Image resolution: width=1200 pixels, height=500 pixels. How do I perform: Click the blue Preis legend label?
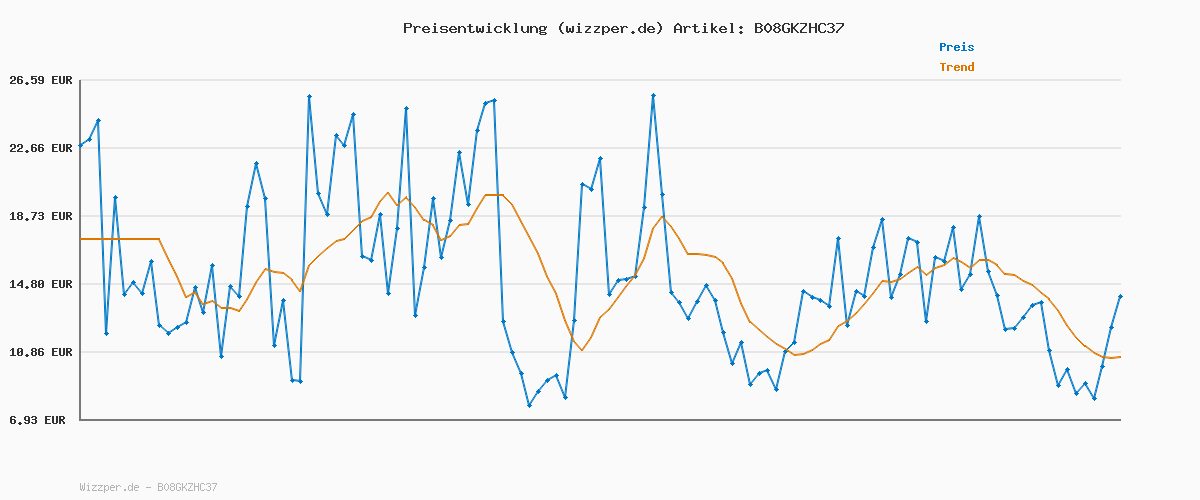pyautogui.click(x=956, y=47)
